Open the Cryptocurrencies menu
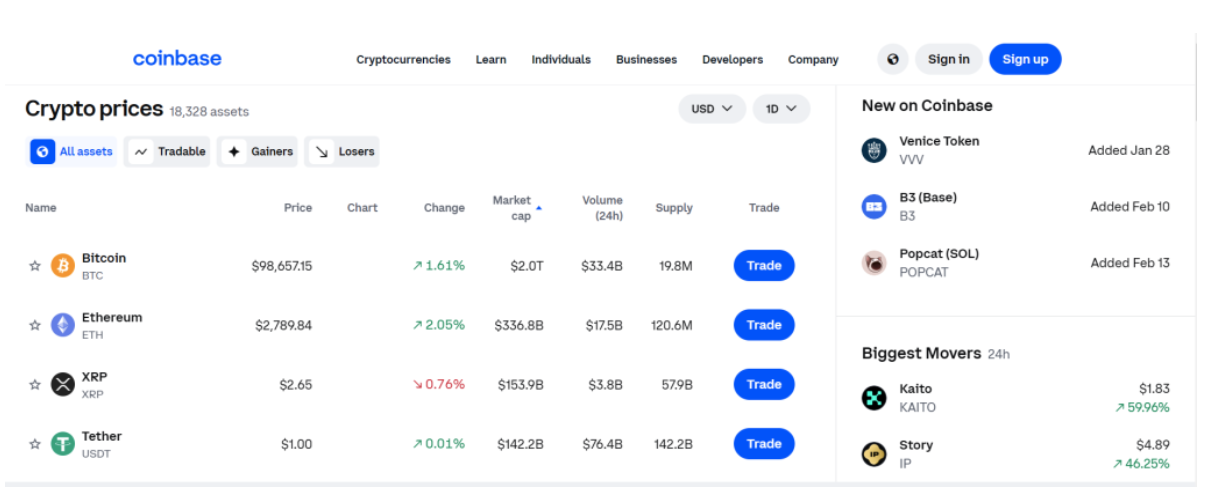 [x=403, y=60]
